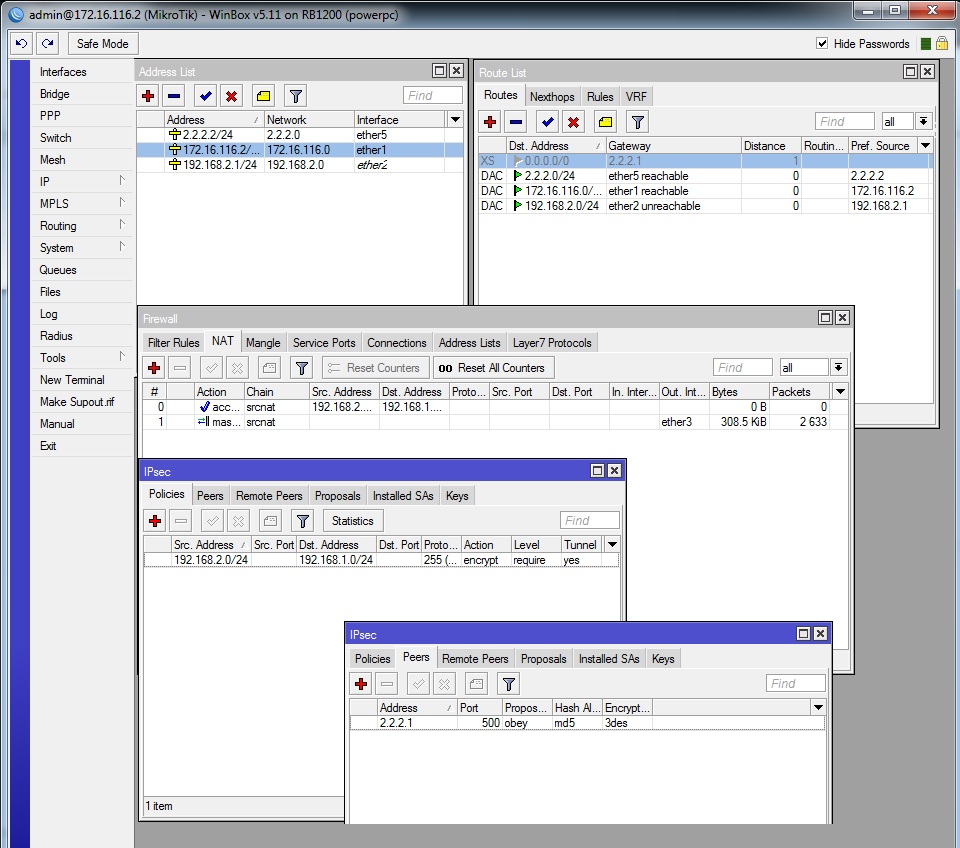Click the comment icon in IPsec Policies toolbar

(x=271, y=521)
